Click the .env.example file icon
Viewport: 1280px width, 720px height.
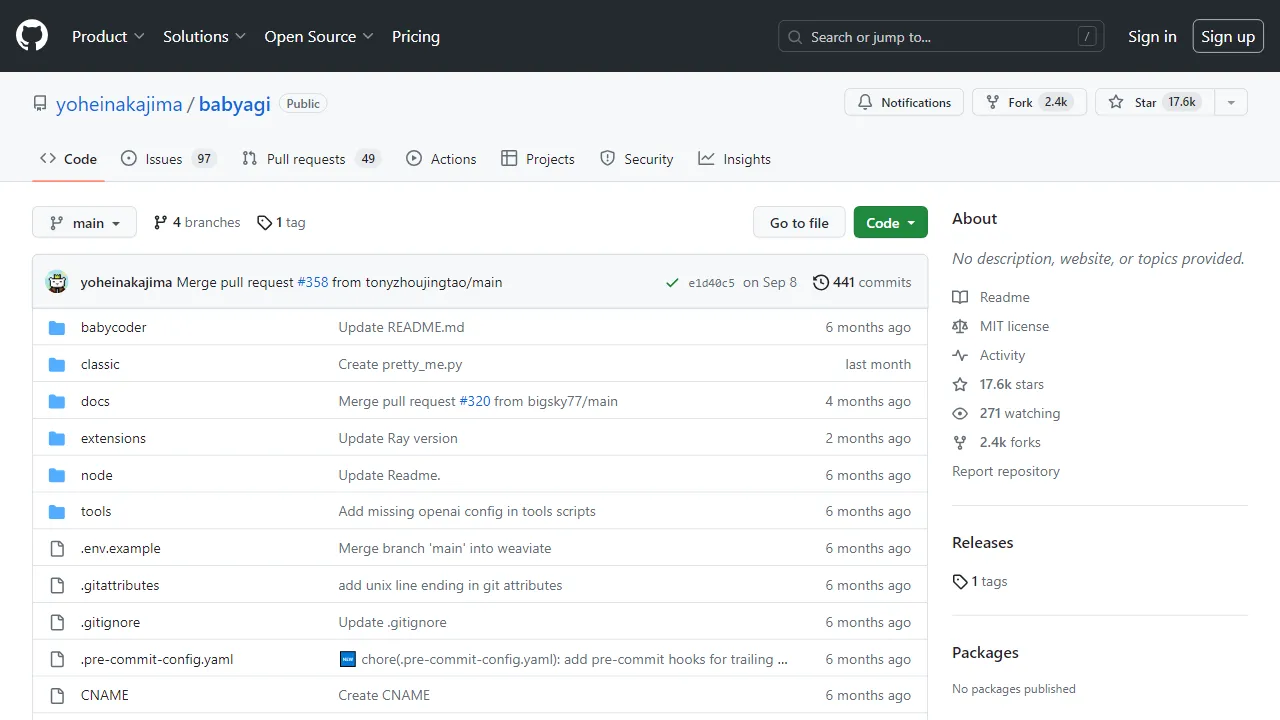[x=57, y=548]
